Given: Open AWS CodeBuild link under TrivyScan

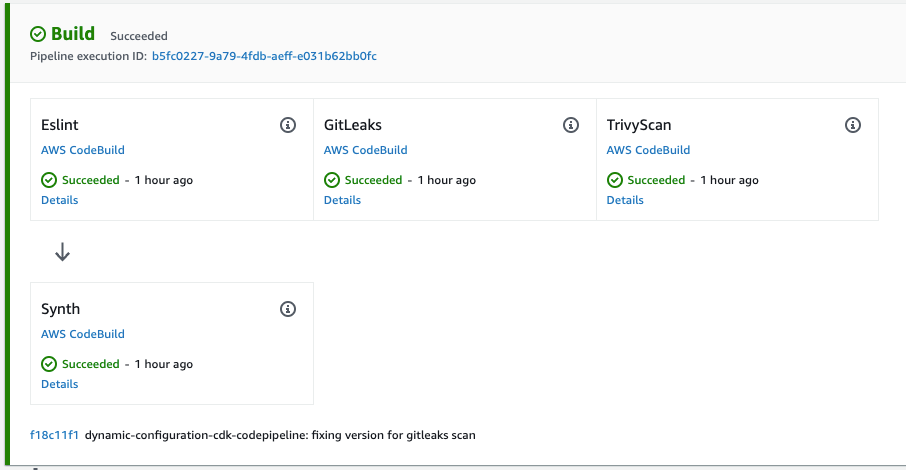Looking at the screenshot, I should [x=648, y=150].
